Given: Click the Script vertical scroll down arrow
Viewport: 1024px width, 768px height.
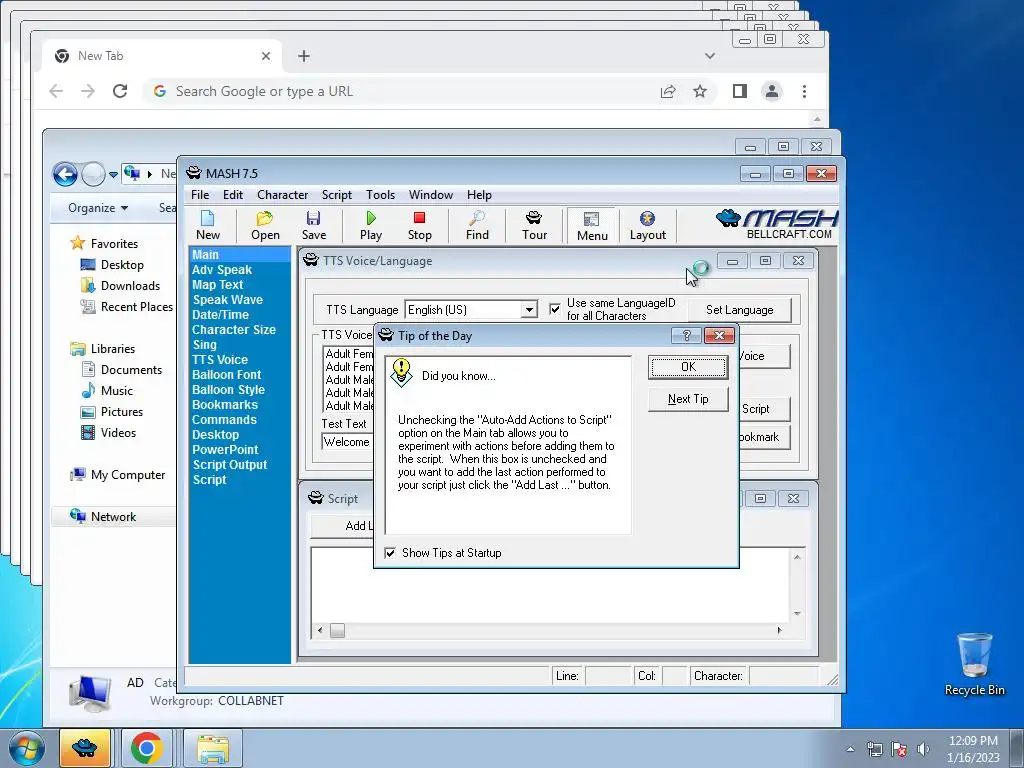Looking at the screenshot, I should point(797,613).
